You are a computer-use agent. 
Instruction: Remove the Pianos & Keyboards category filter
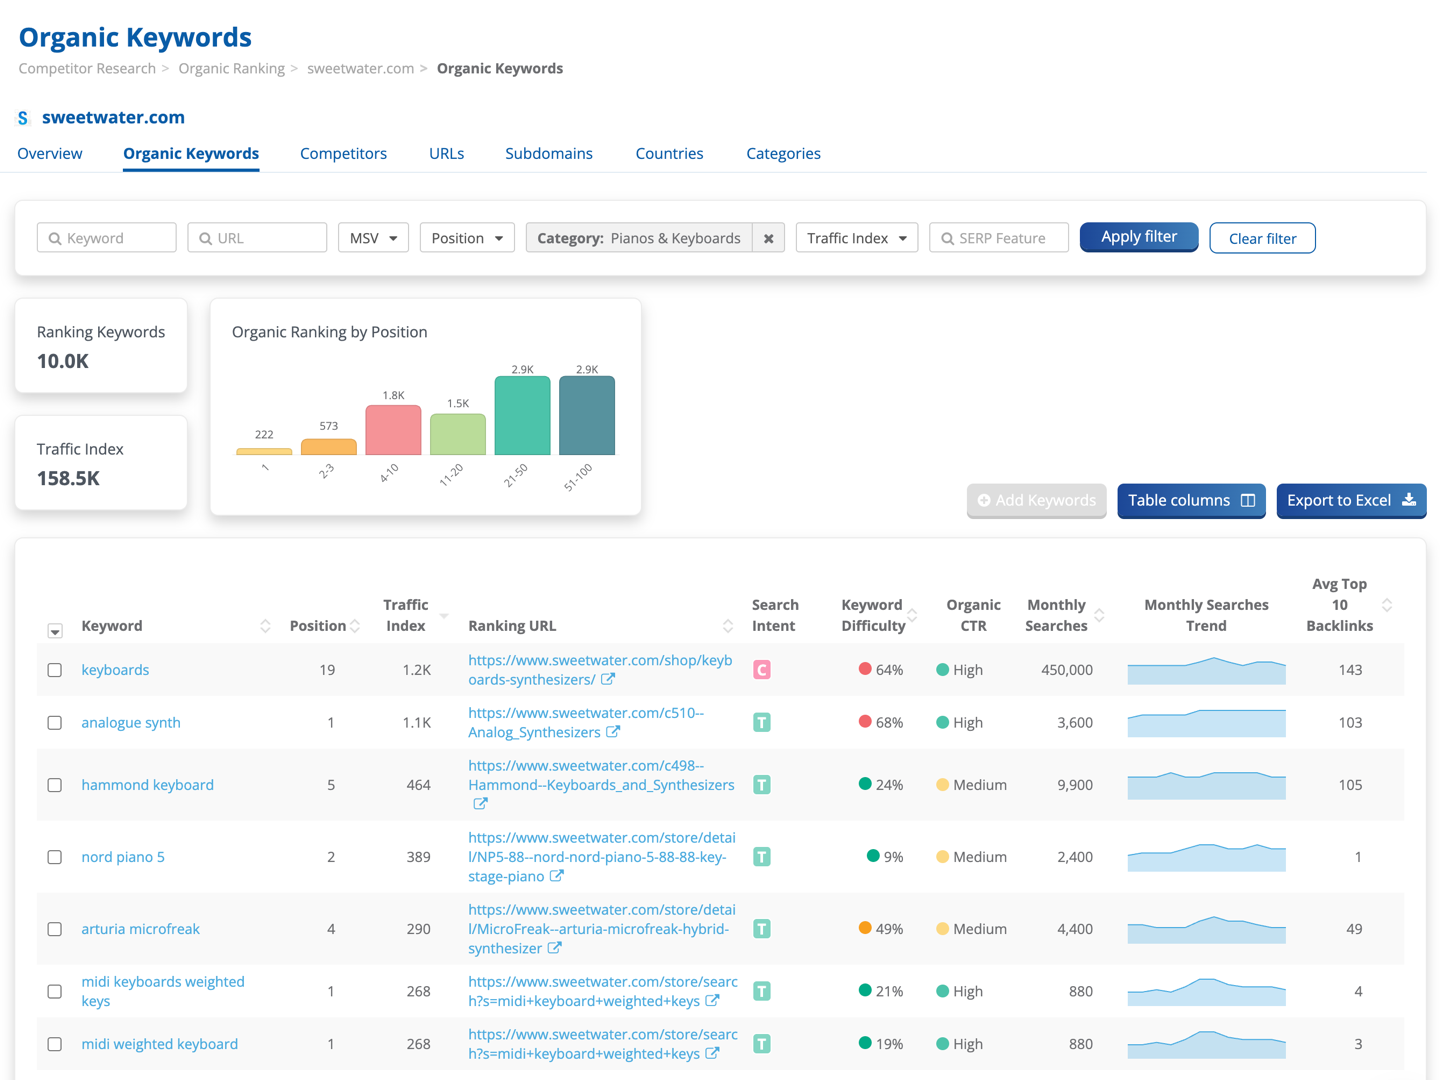pyautogui.click(x=769, y=238)
